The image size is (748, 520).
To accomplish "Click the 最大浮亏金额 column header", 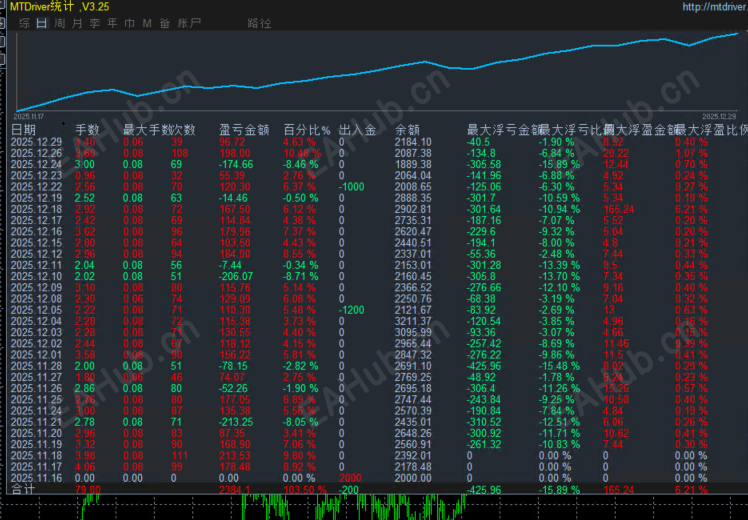I will point(503,130).
